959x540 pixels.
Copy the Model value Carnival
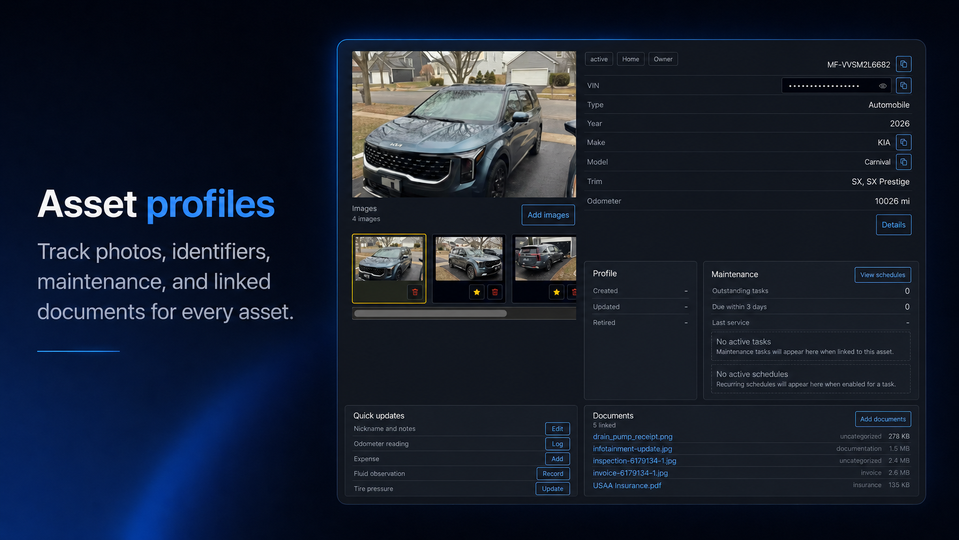(903, 162)
